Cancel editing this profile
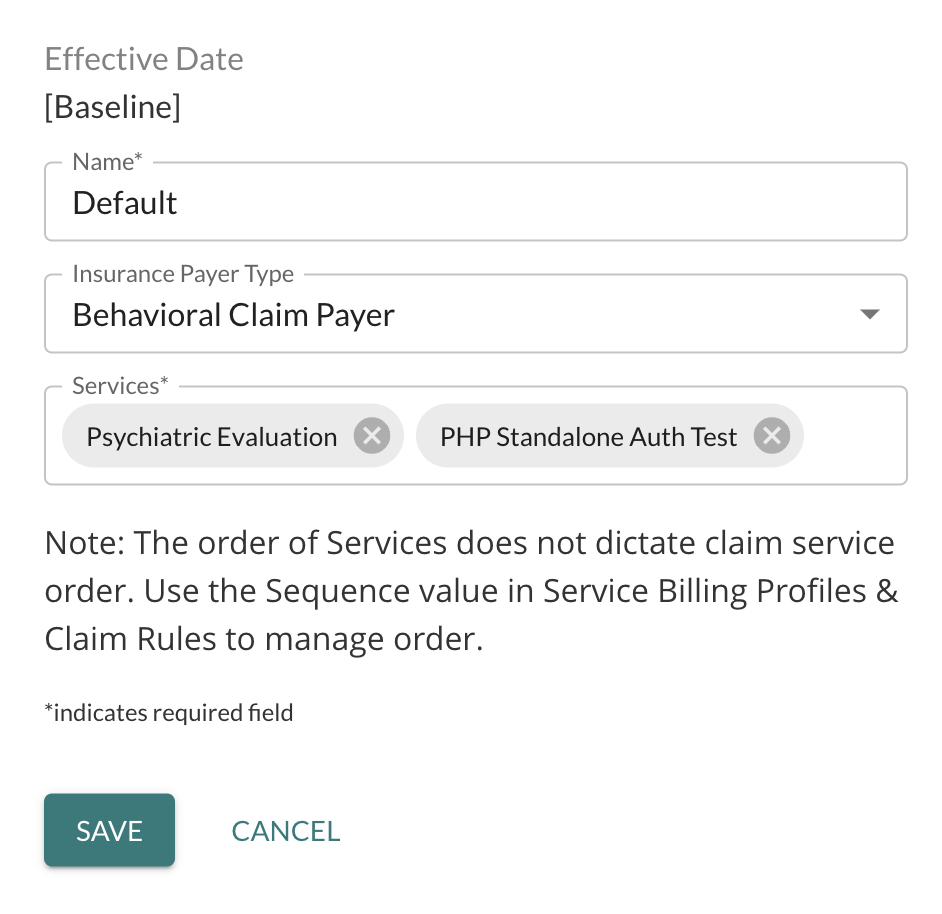The image size is (942, 914). (286, 831)
